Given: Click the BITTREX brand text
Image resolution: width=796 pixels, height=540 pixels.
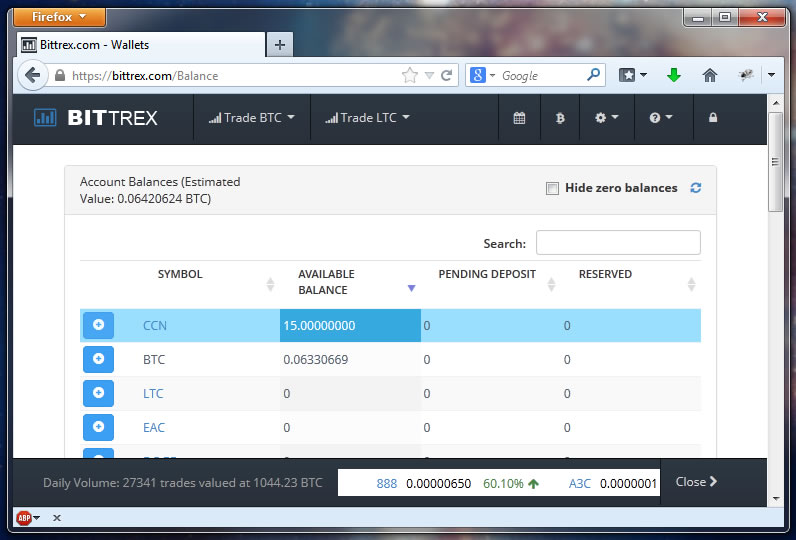Looking at the screenshot, I should click(x=113, y=118).
